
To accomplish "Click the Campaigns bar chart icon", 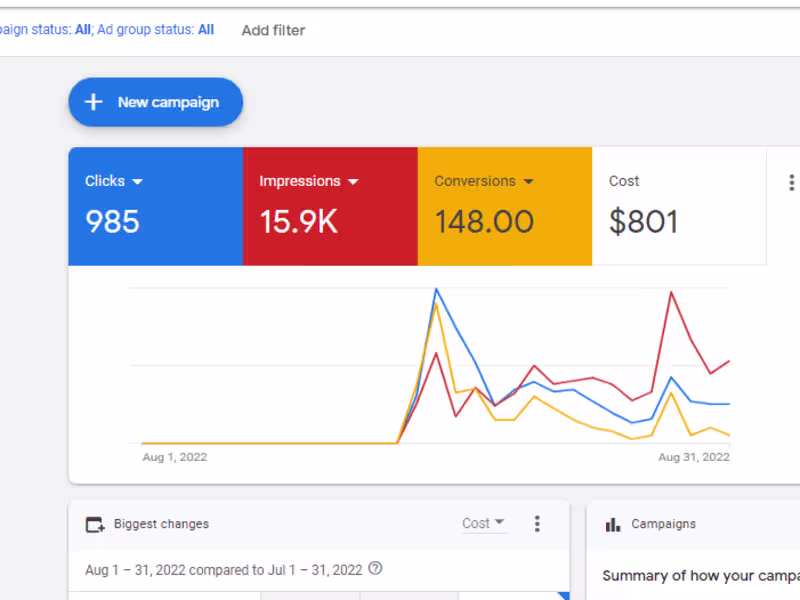I will [612, 524].
